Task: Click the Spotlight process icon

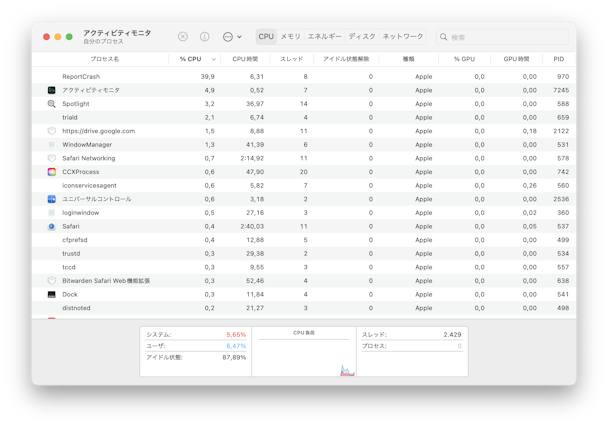Action: 51,104
